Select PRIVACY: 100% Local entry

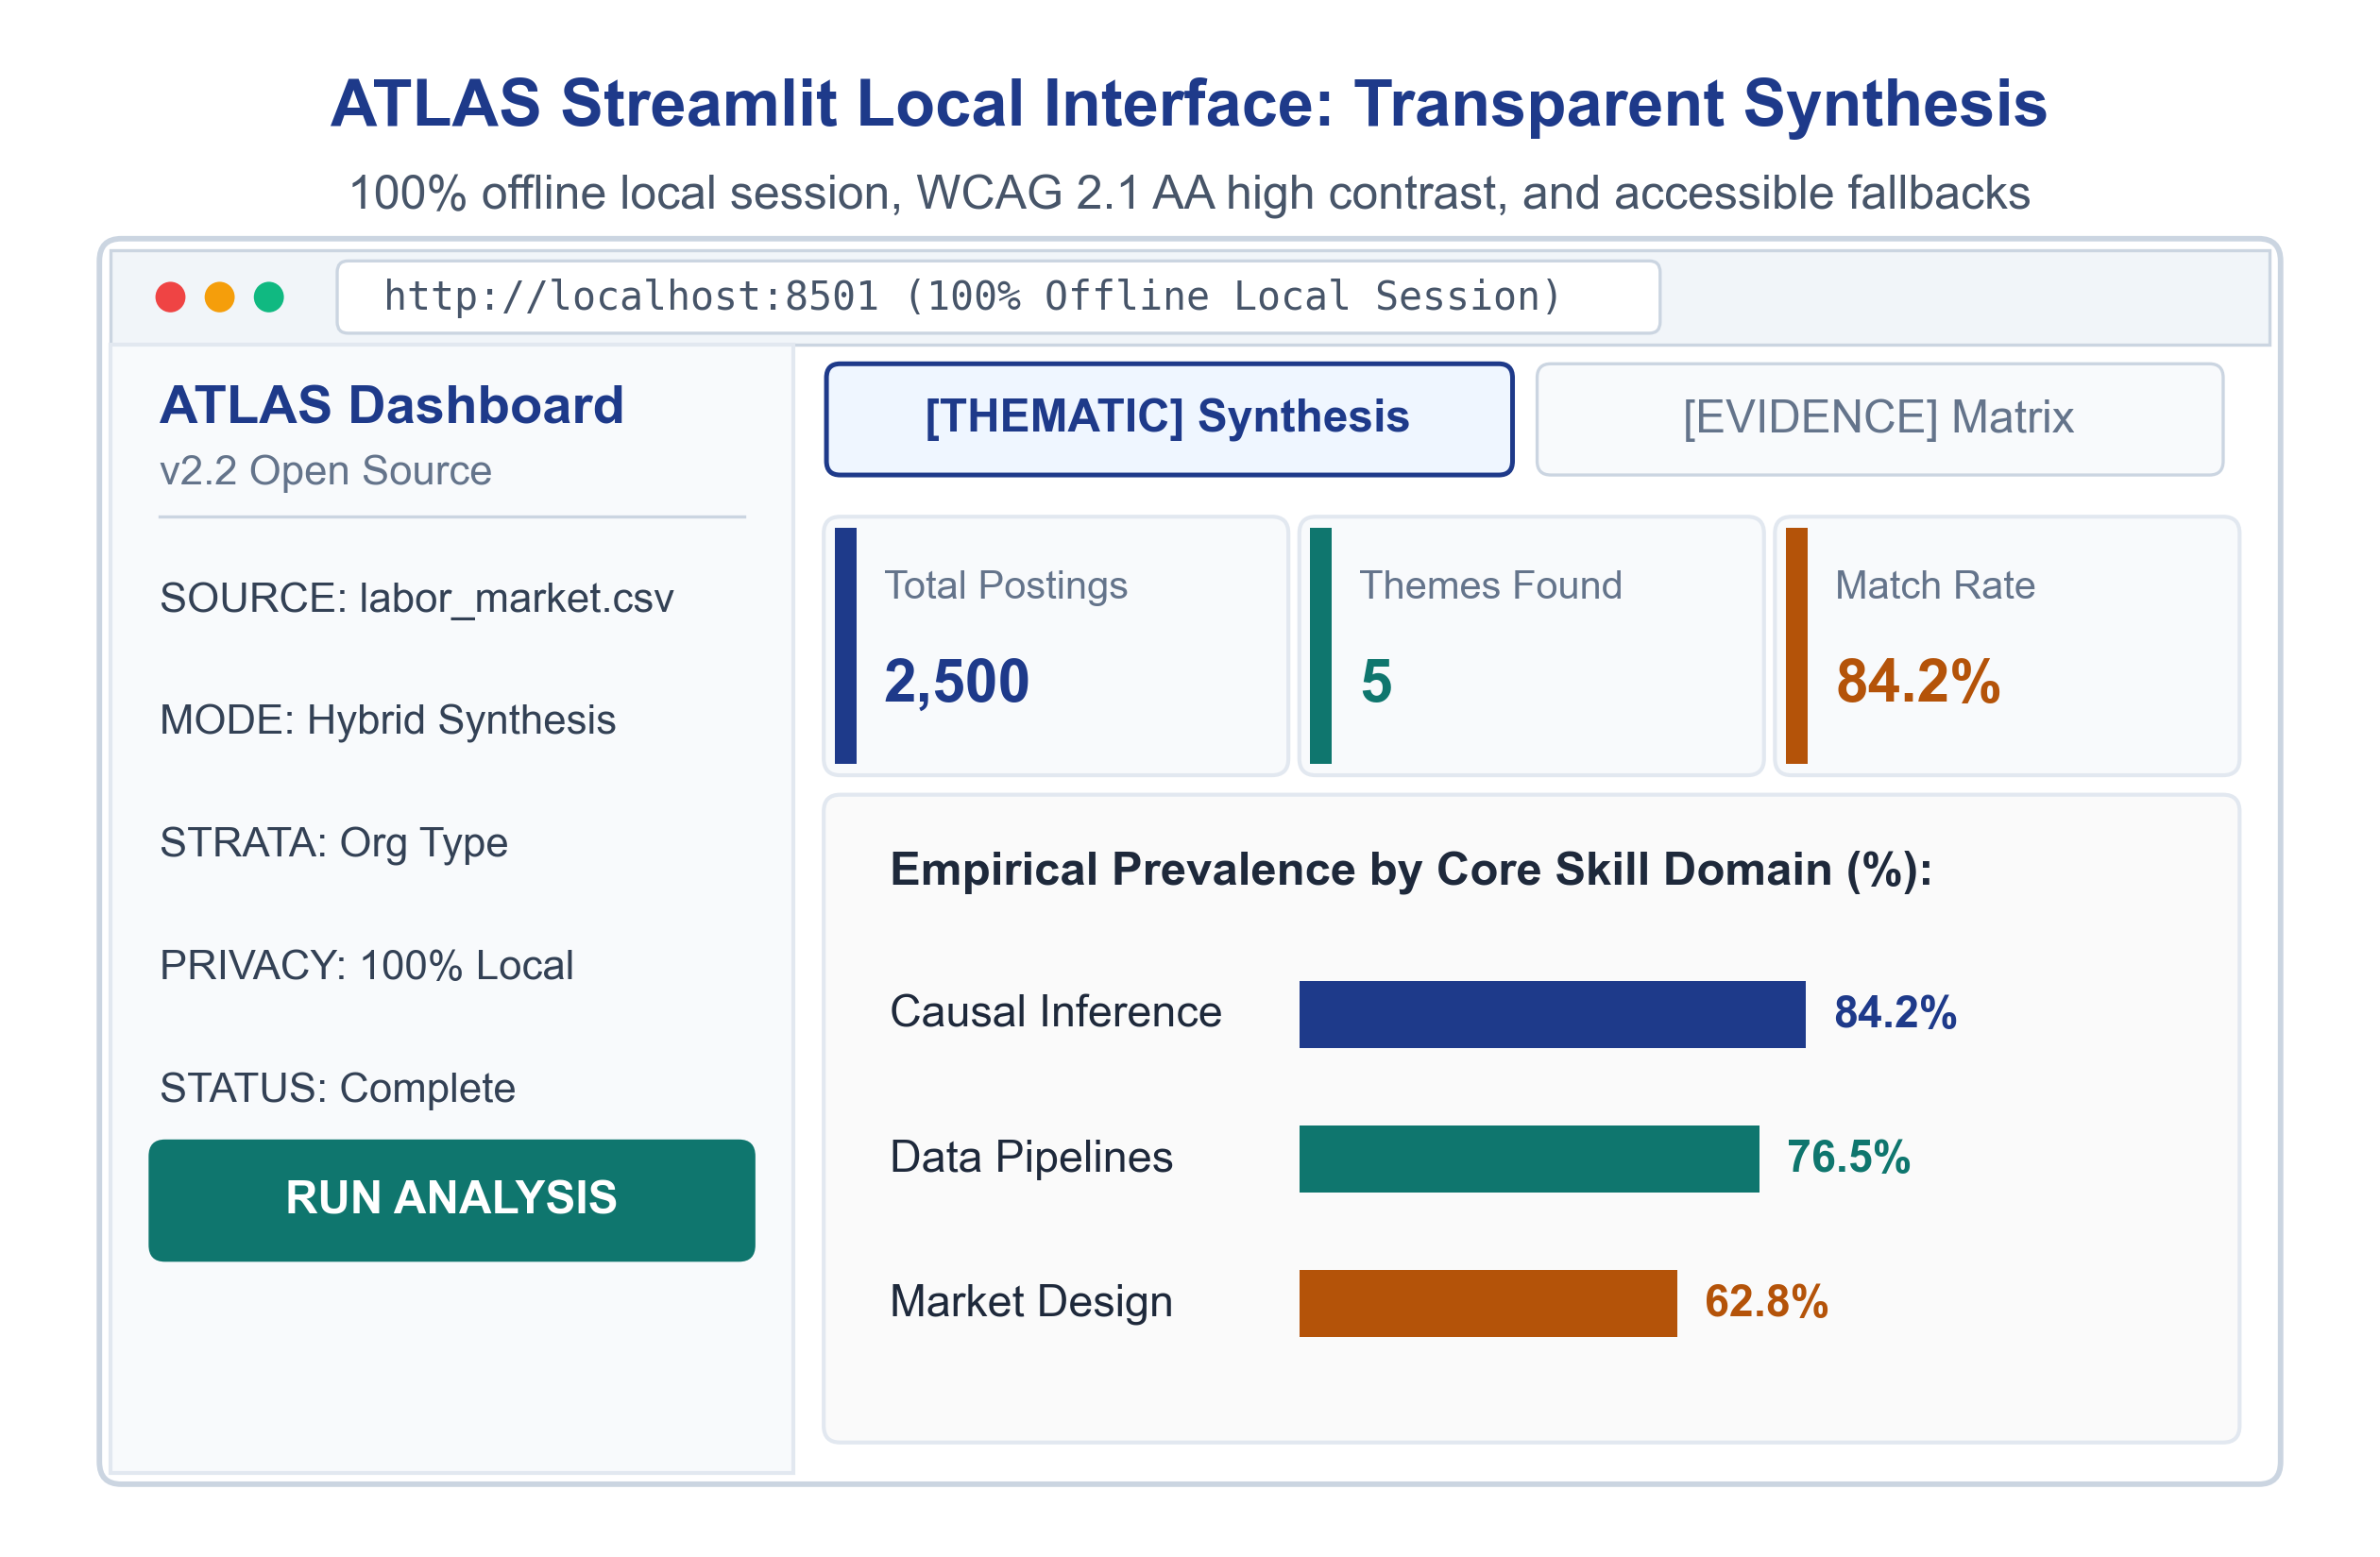(x=367, y=965)
